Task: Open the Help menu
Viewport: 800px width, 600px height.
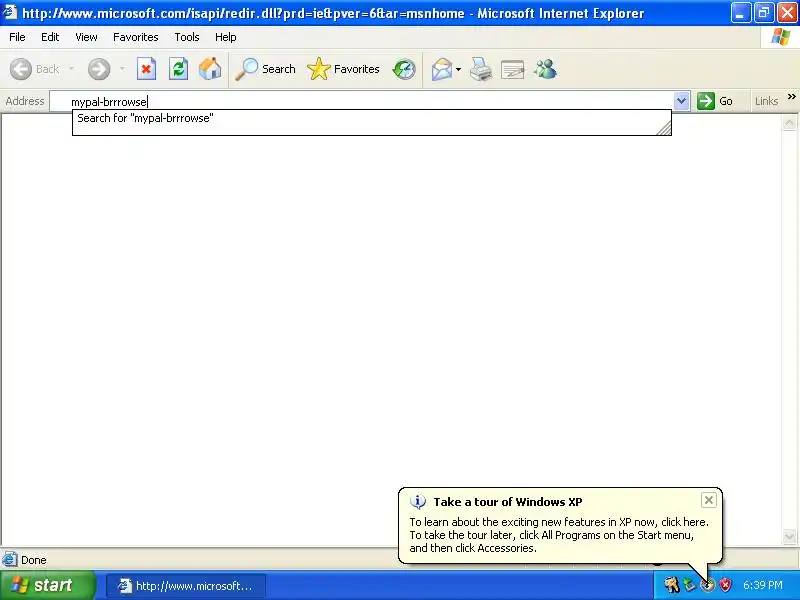Action: [226, 37]
